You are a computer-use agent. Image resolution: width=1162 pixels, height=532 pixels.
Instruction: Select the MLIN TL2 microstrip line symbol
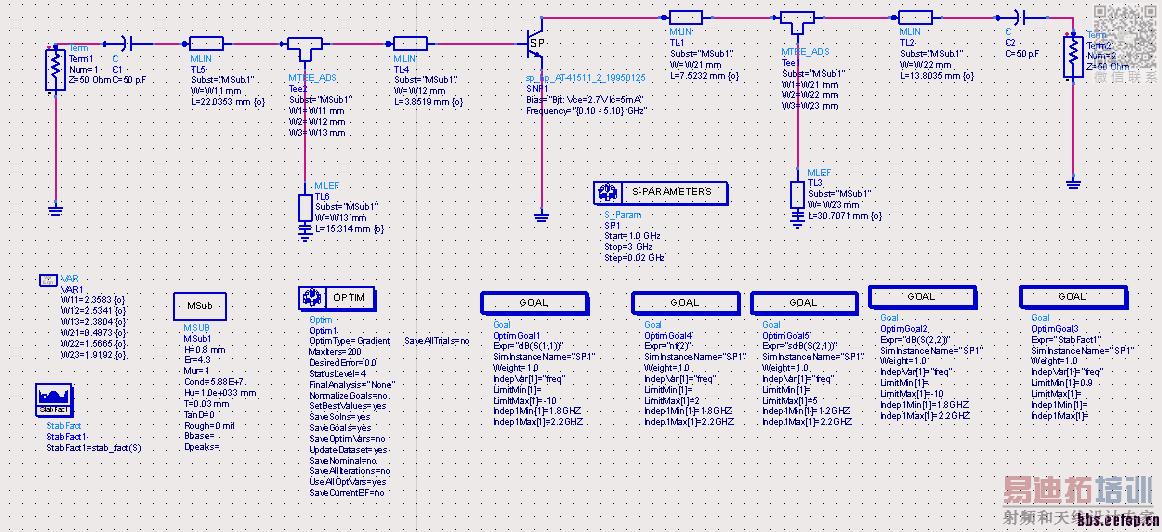(915, 18)
